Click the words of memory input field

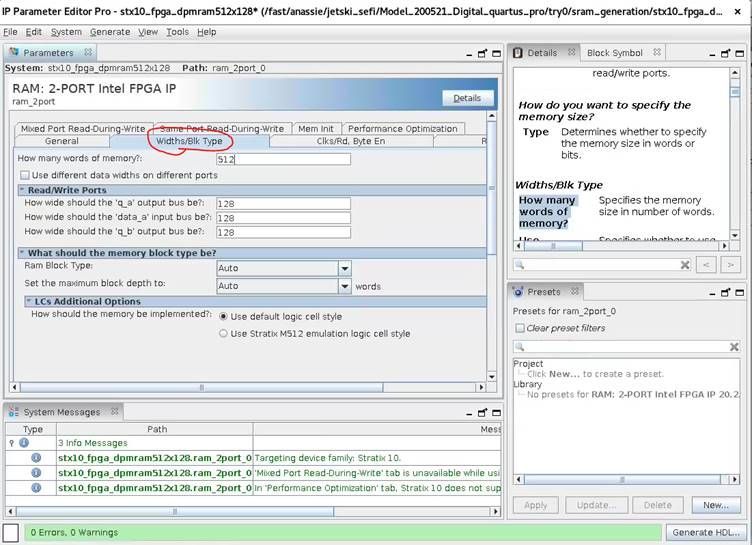point(282,160)
